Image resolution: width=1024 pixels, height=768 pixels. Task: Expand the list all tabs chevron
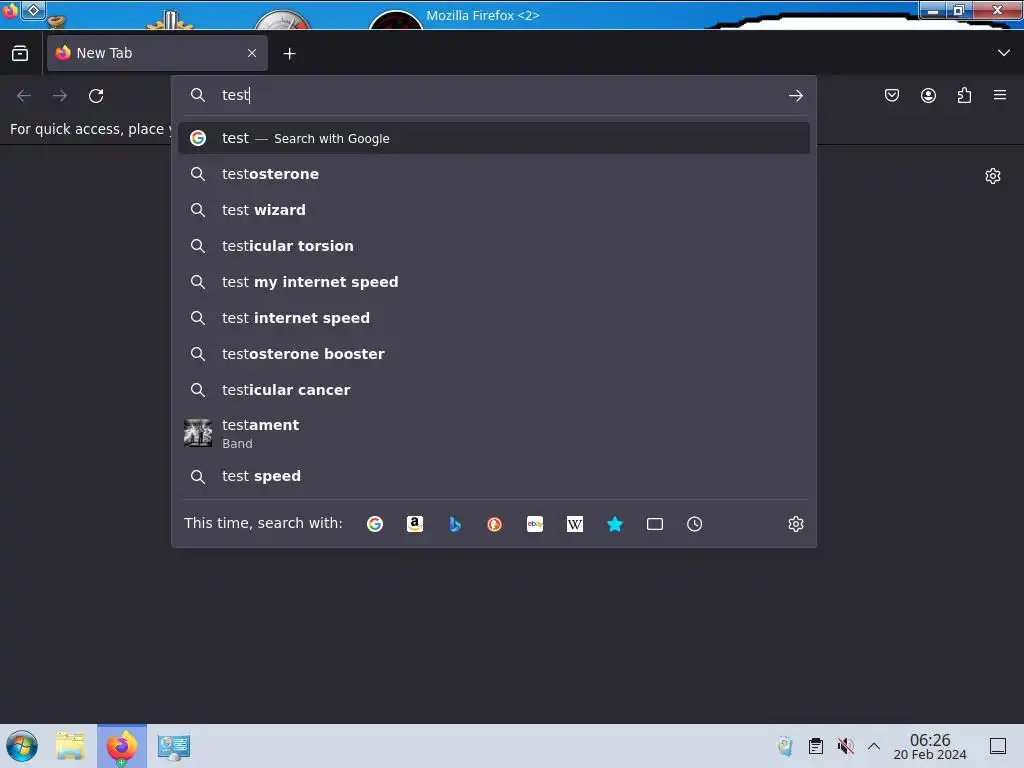(1004, 53)
